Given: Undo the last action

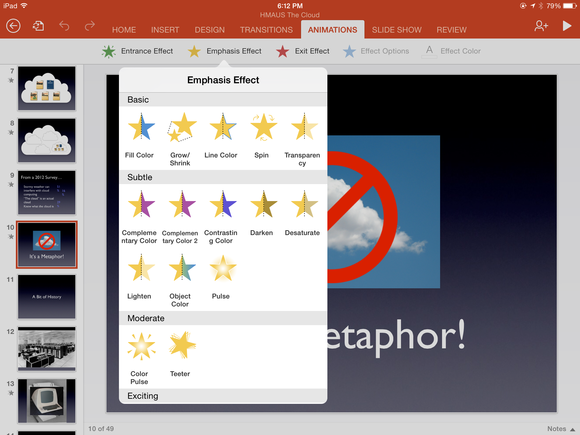Looking at the screenshot, I should [x=64, y=26].
